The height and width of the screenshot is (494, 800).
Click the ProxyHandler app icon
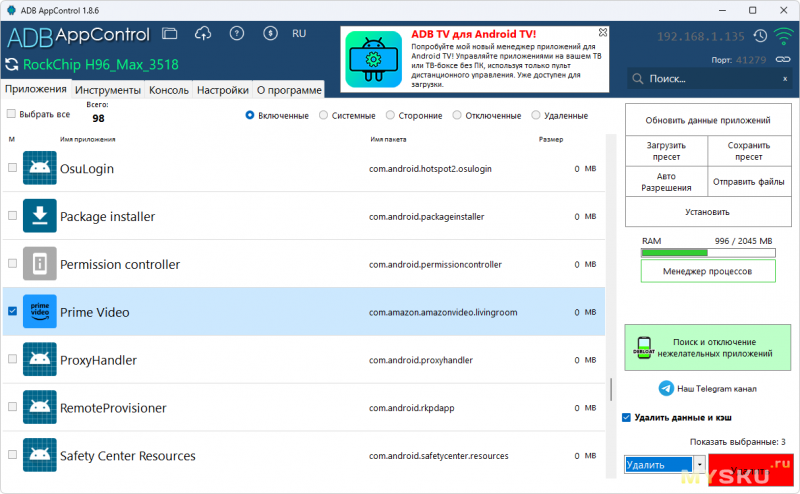(40, 359)
